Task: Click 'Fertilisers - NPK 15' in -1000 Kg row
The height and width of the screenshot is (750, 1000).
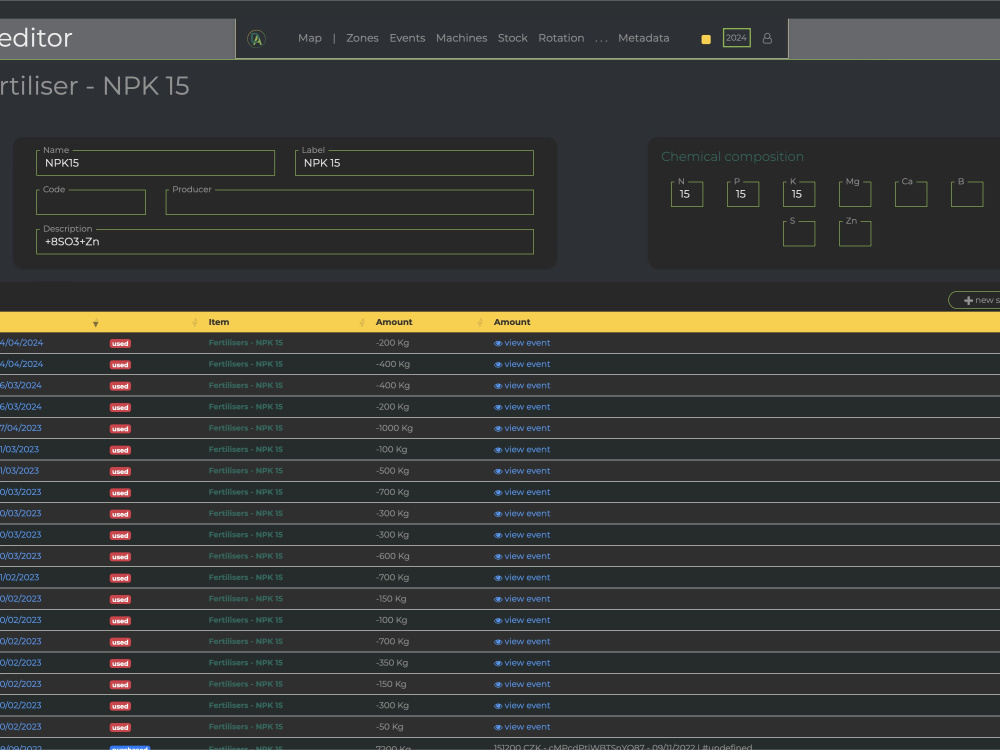Action: [x=246, y=428]
